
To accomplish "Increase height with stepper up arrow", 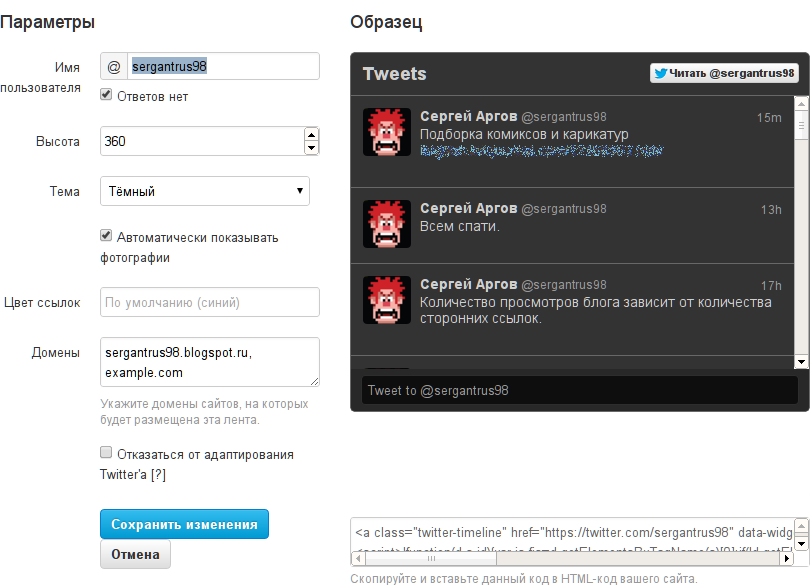I will tap(311, 135).
